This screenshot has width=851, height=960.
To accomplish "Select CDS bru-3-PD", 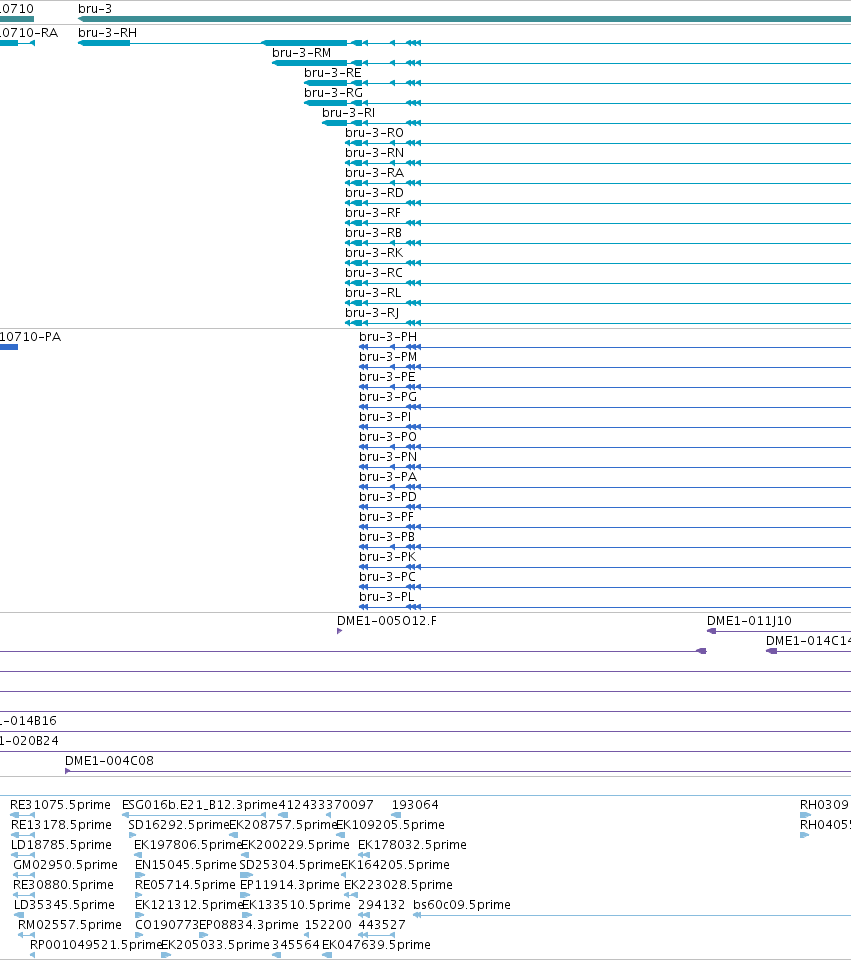I will pyautogui.click(x=388, y=497).
